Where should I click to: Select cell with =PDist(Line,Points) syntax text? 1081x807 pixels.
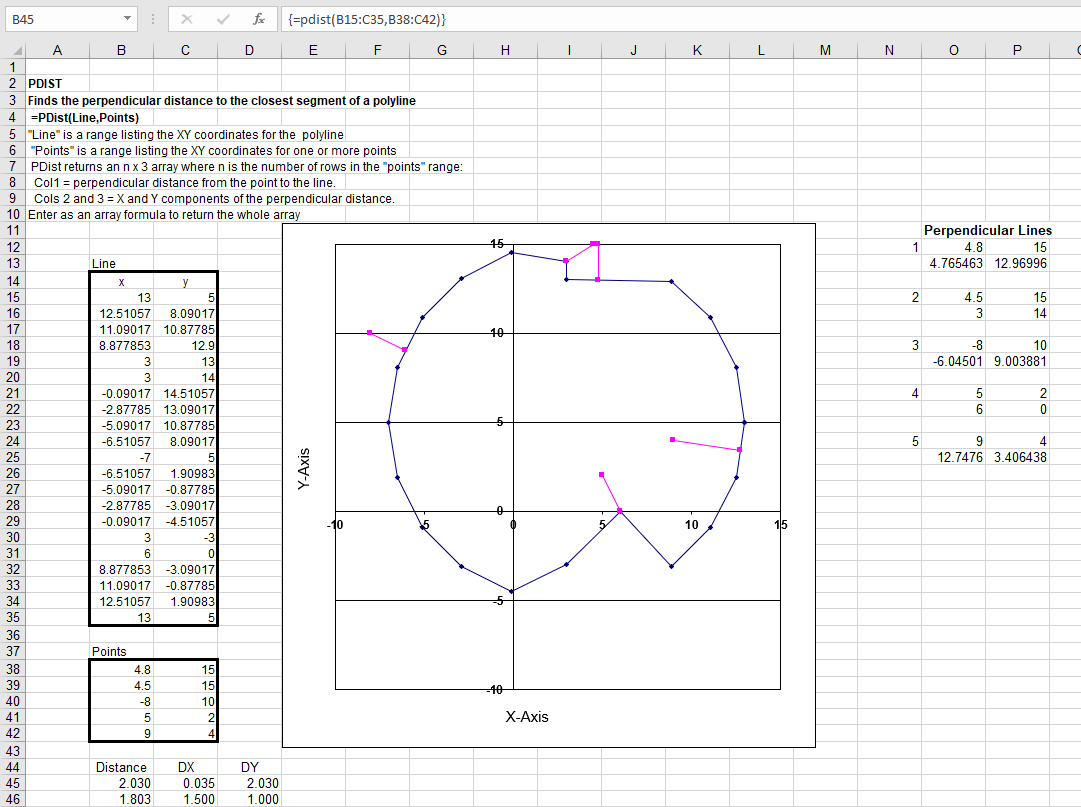(84, 117)
